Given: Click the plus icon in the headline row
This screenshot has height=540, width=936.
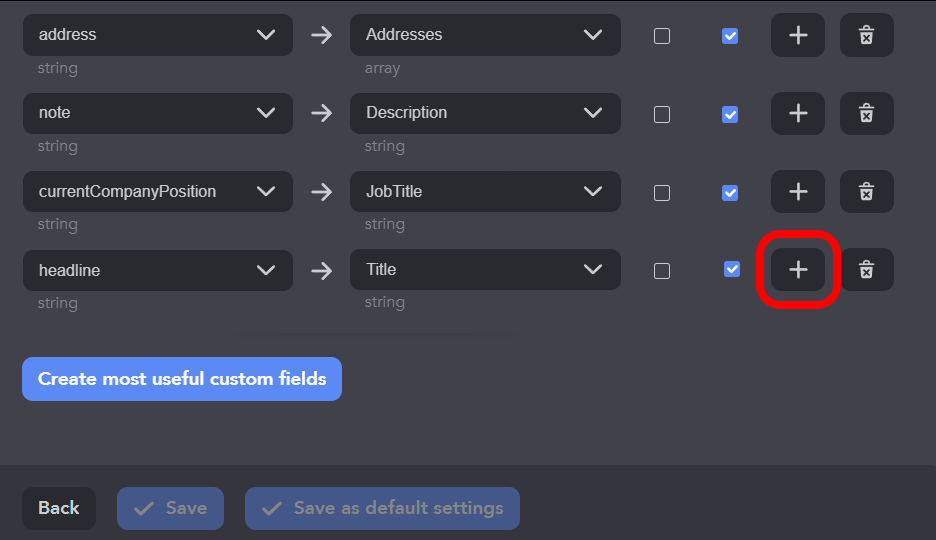Looking at the screenshot, I should tap(797, 269).
